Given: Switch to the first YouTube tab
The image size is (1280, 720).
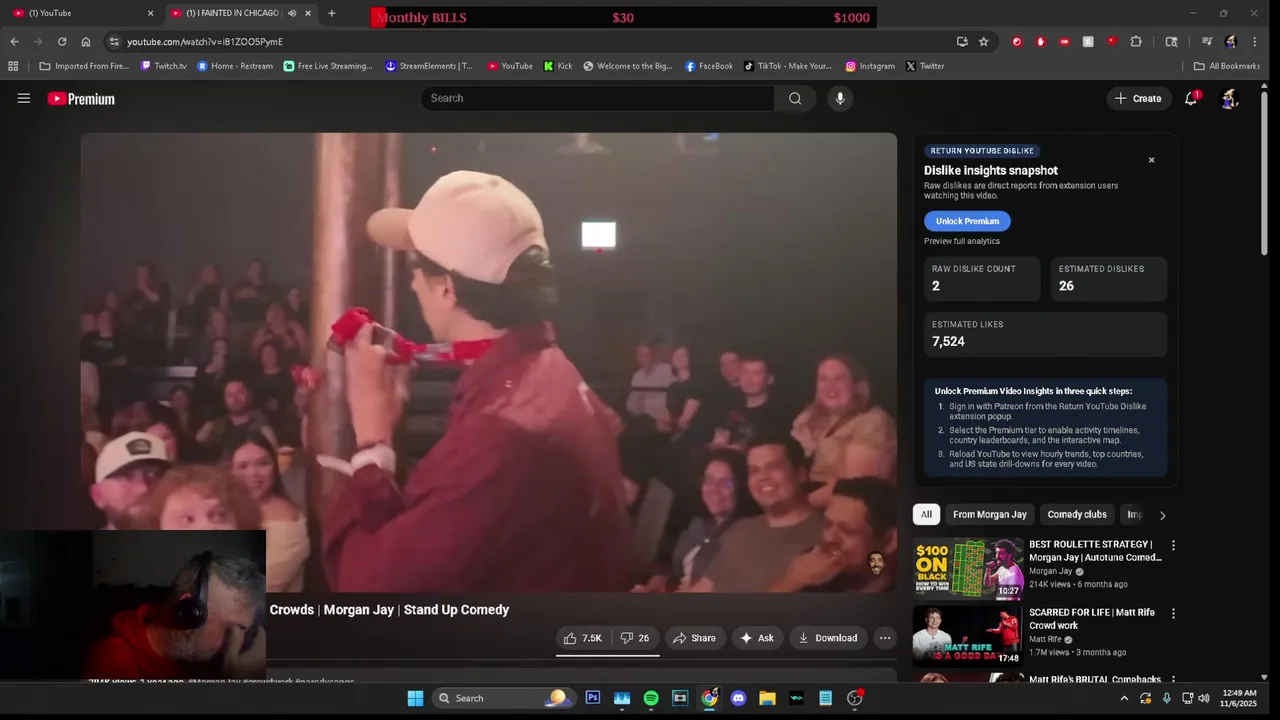Looking at the screenshot, I should coord(80,13).
